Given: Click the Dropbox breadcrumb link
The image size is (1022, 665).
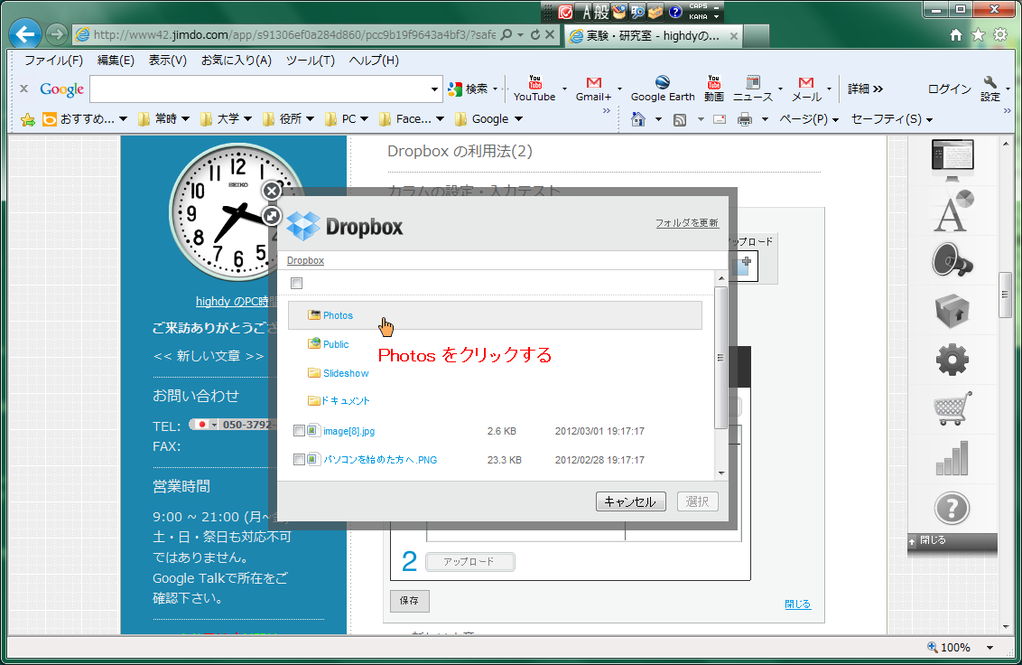Looking at the screenshot, I should coord(305,261).
